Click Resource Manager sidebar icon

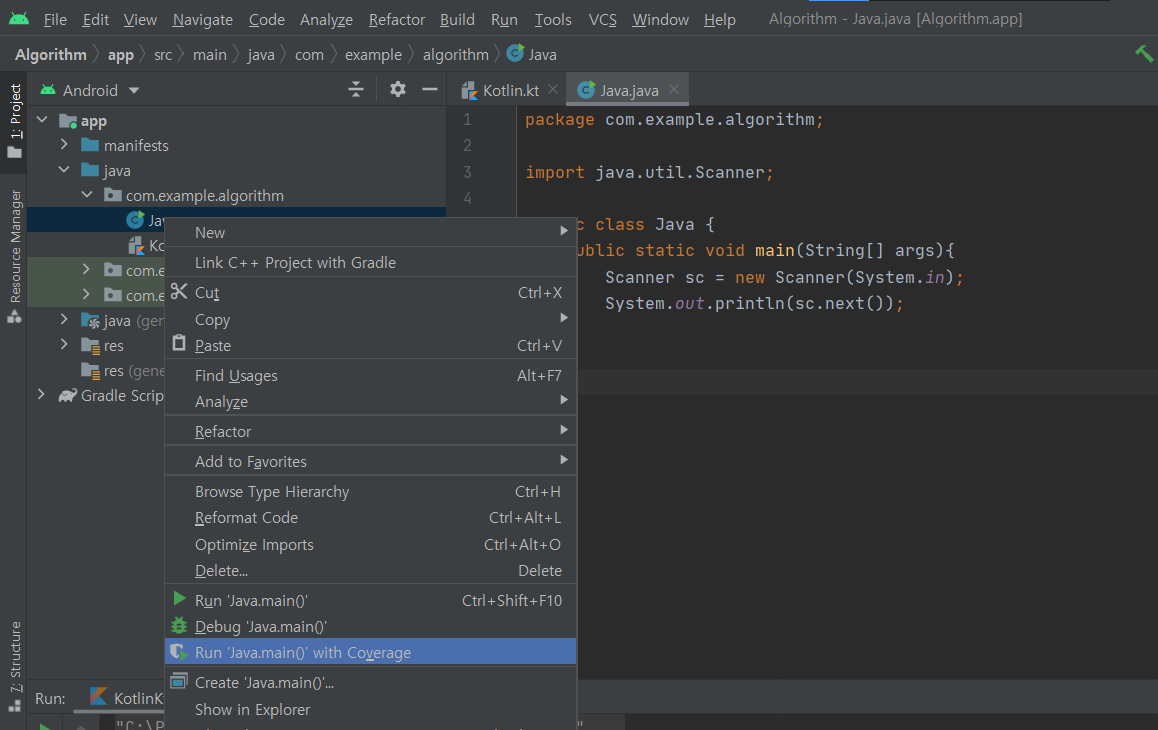[14, 316]
